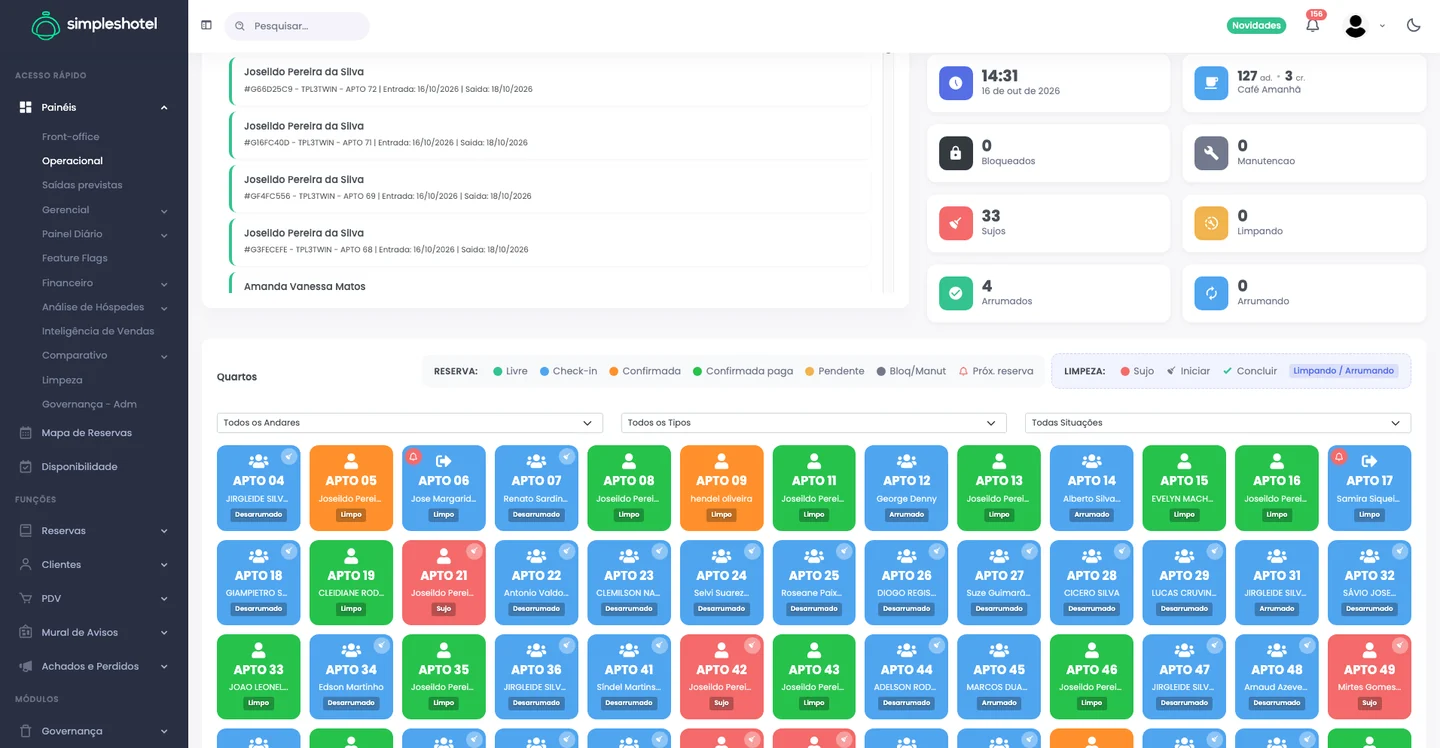This screenshot has height=748, width=1440.
Task: Click the bell icon on APTO 06 card
Action: point(413,457)
